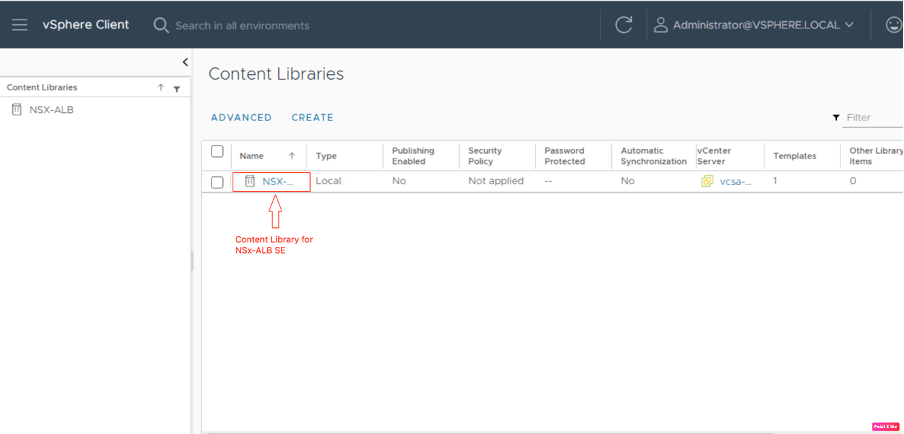Screen dimensions: 904x434
Task: Check the NSX library row checkbox
Action: pos(217,182)
